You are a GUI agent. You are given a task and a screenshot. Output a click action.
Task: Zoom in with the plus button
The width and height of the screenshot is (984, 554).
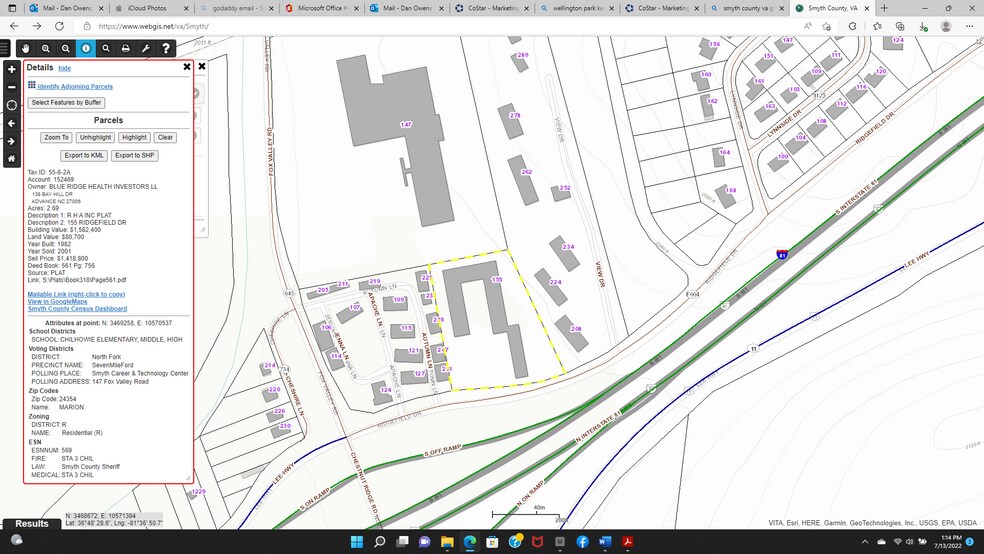(x=11, y=69)
